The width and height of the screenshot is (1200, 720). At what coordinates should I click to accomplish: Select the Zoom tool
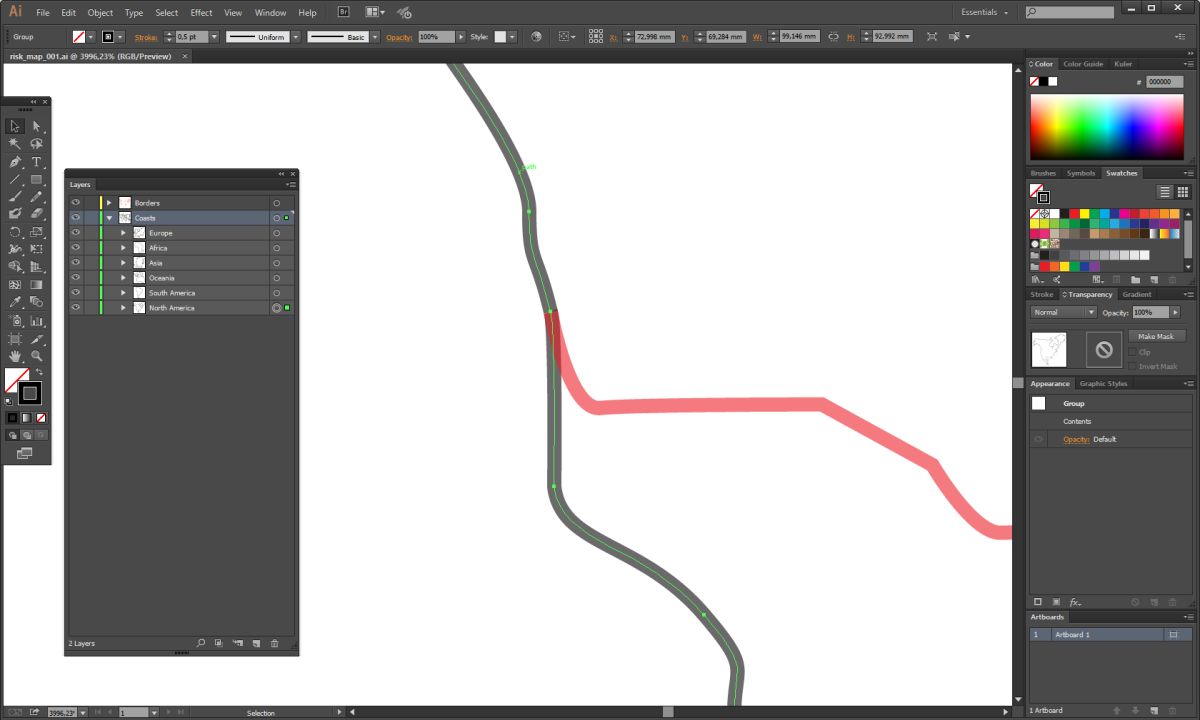[x=37, y=356]
